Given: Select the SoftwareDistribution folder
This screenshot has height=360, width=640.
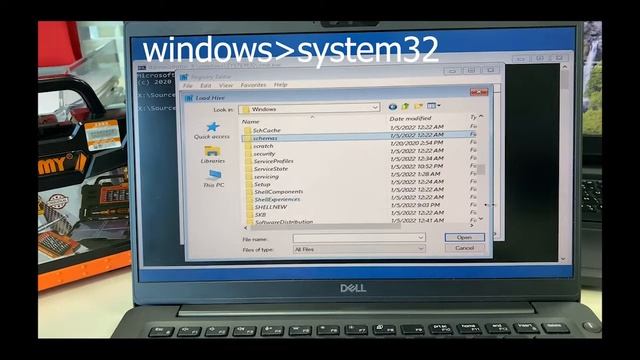Looking at the screenshot, I should click(x=284, y=222).
